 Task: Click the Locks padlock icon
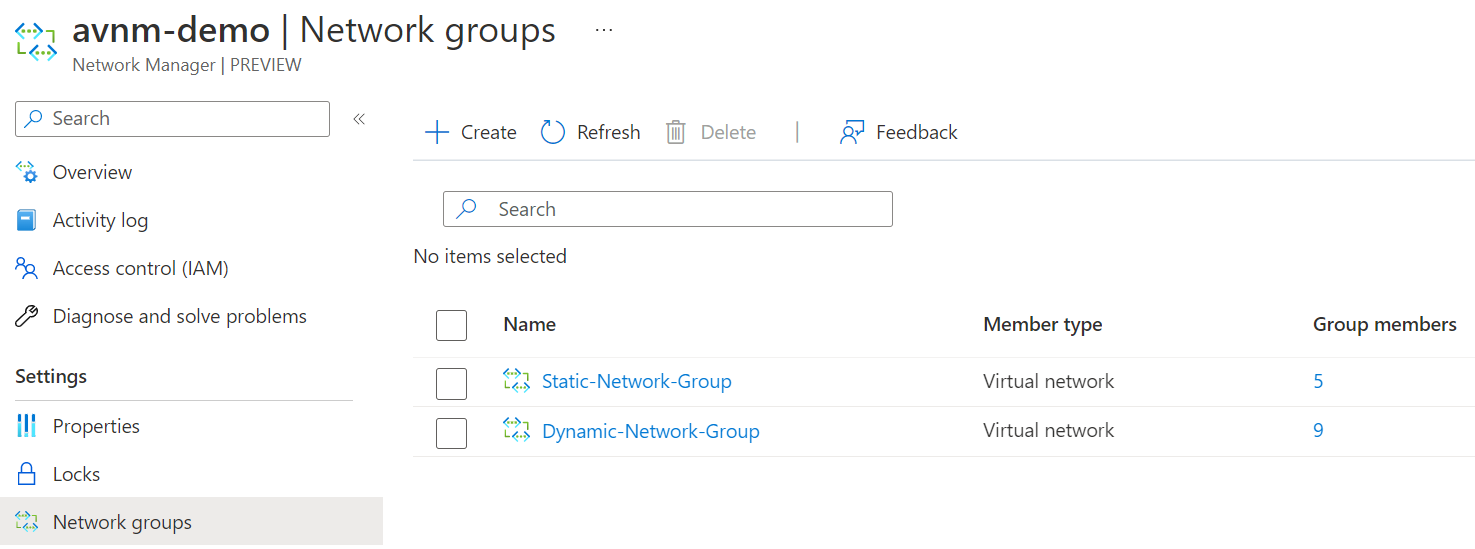(x=27, y=474)
